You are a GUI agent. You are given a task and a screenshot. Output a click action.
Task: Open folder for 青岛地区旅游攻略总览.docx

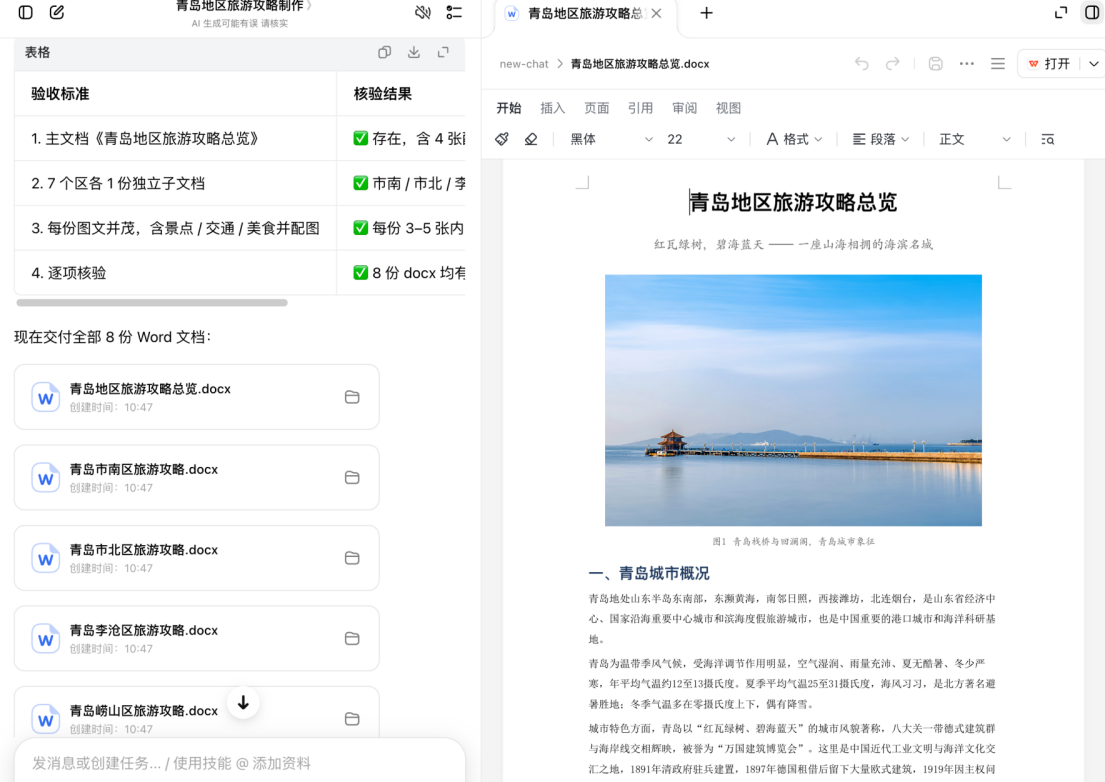pos(352,397)
